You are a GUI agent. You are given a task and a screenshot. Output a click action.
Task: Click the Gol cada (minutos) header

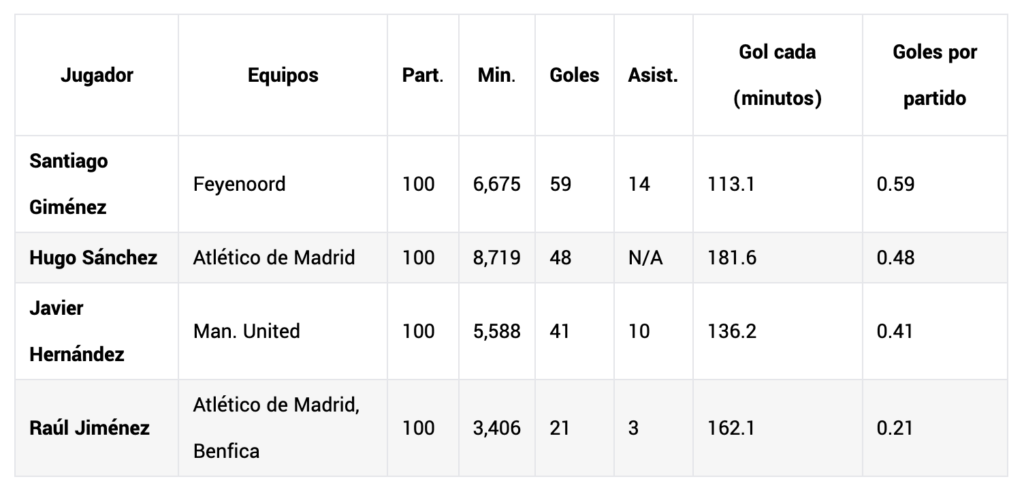tap(777, 75)
